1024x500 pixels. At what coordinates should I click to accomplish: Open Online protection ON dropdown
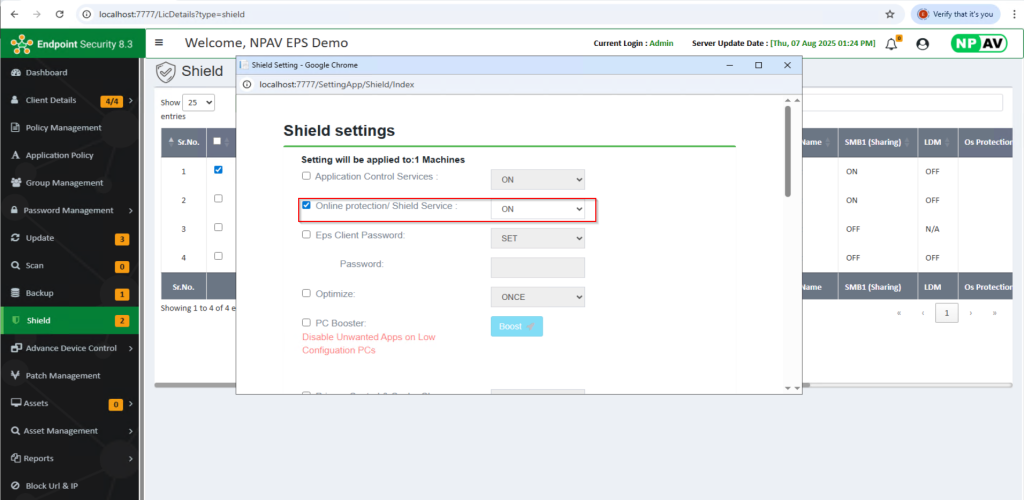tap(537, 209)
